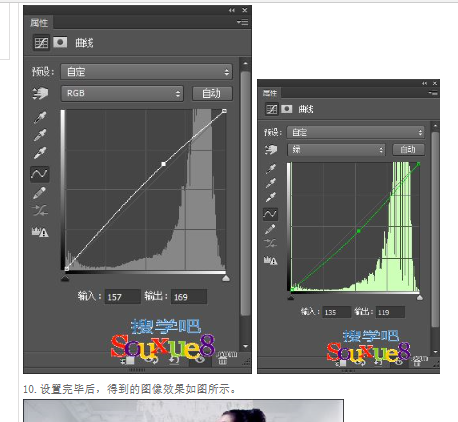Click the input field showing 157
The width and height of the screenshot is (458, 422).
pyautogui.click(x=123, y=297)
